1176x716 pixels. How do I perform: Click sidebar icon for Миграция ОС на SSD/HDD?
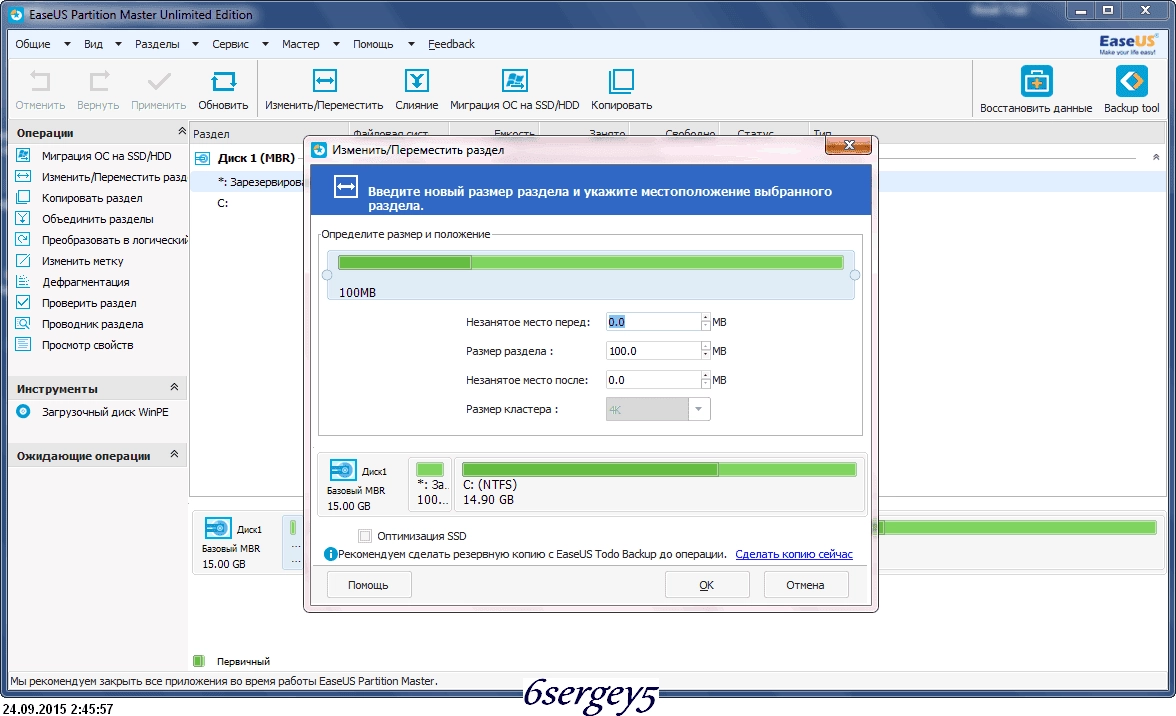pos(23,155)
